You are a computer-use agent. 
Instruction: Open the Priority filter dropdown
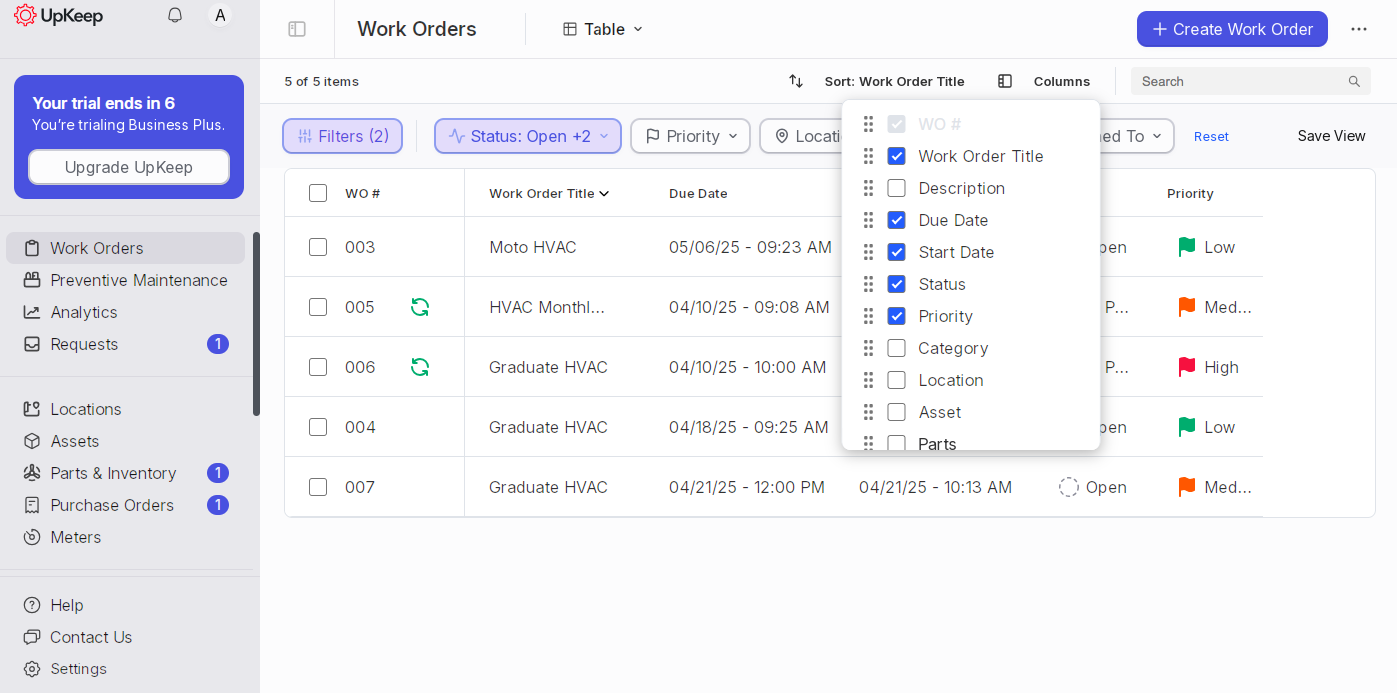coord(690,134)
